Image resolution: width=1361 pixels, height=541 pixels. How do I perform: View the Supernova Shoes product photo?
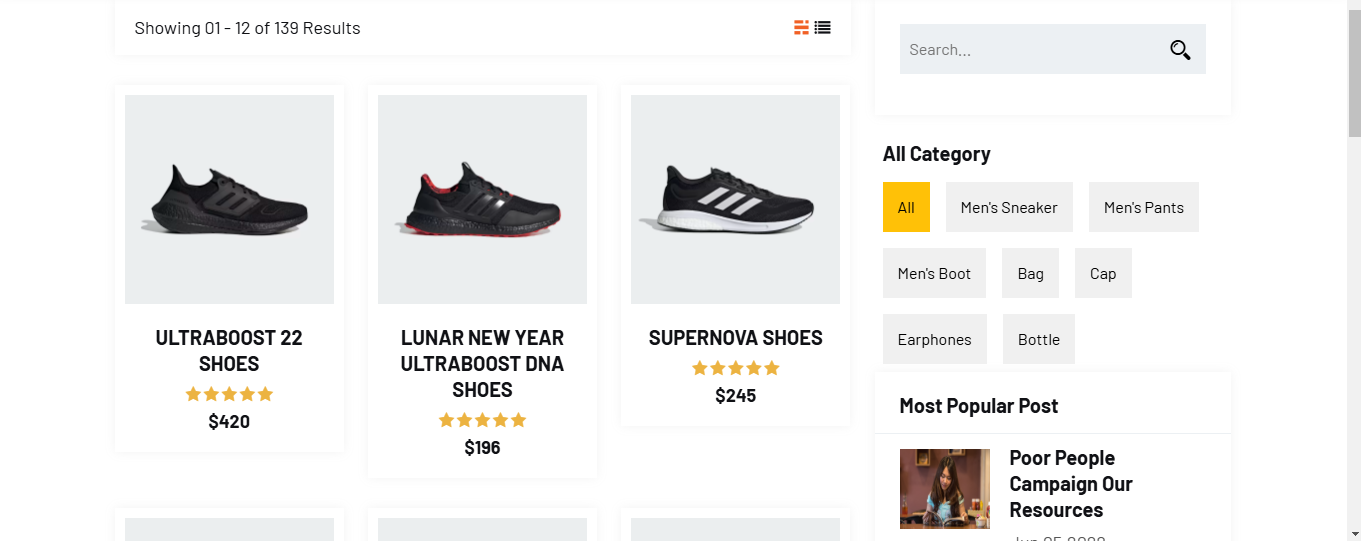point(735,199)
